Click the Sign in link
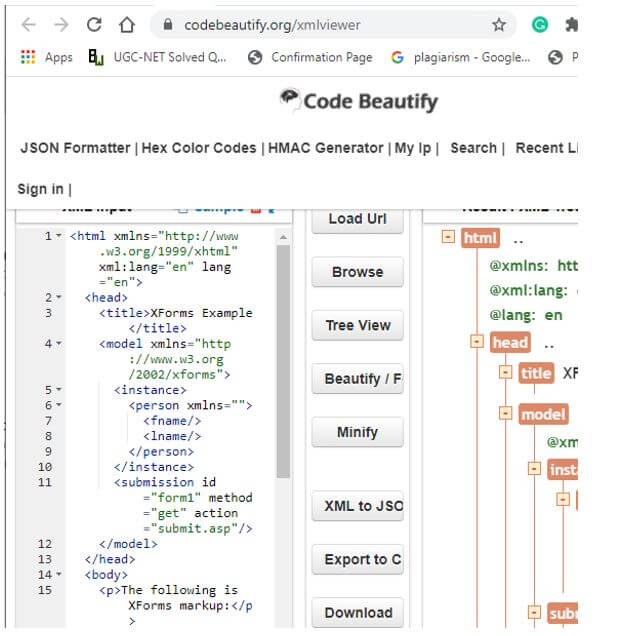 click(x=40, y=189)
